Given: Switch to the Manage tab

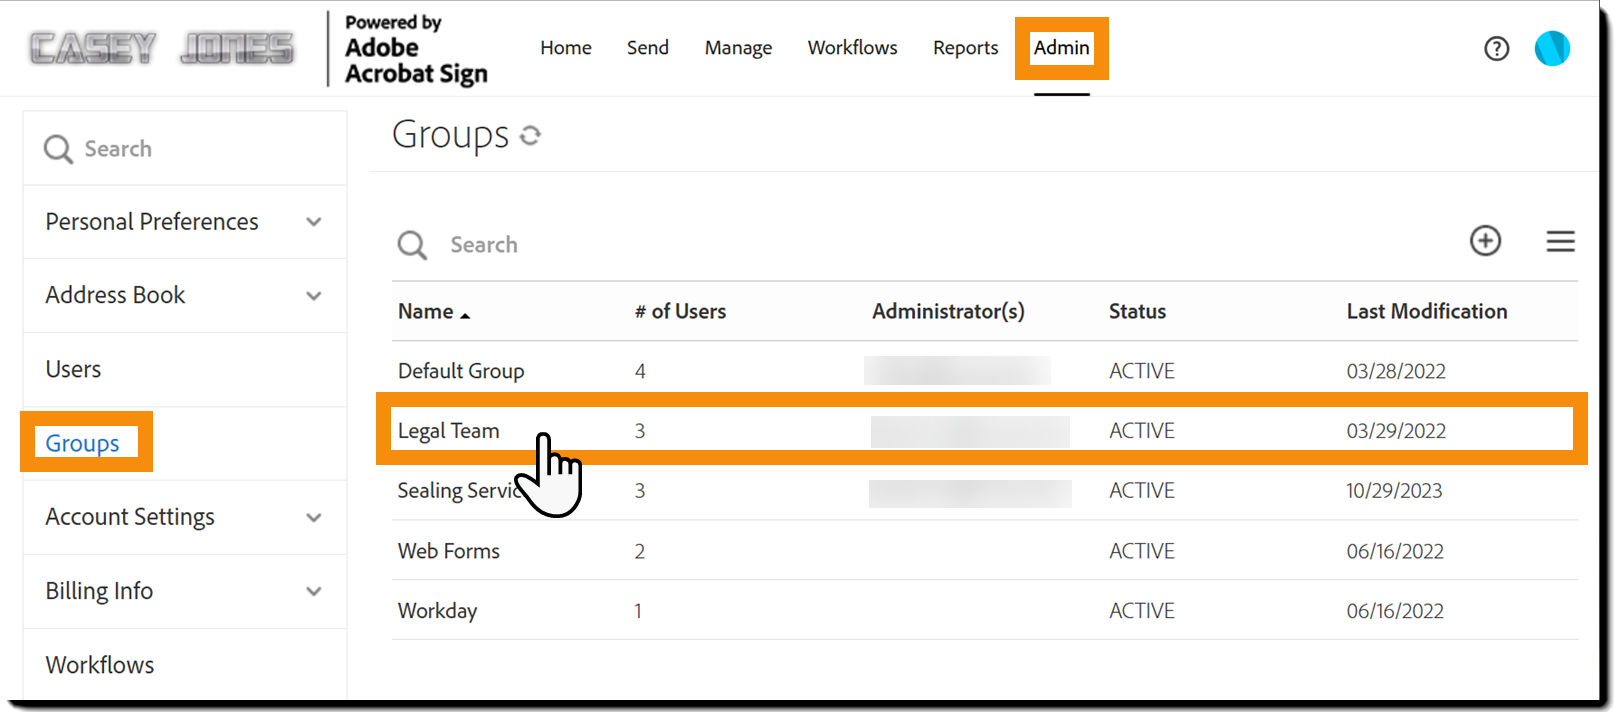Looking at the screenshot, I should (738, 48).
